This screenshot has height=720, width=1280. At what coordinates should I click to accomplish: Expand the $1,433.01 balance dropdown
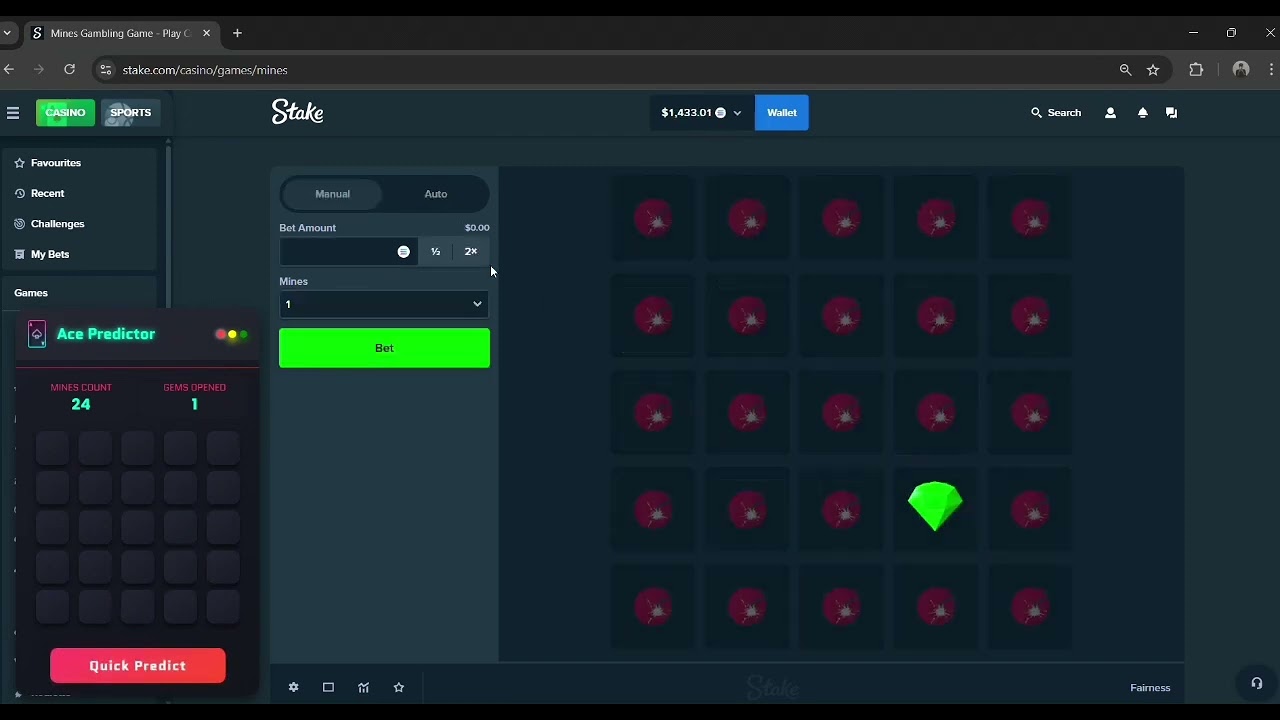[701, 113]
